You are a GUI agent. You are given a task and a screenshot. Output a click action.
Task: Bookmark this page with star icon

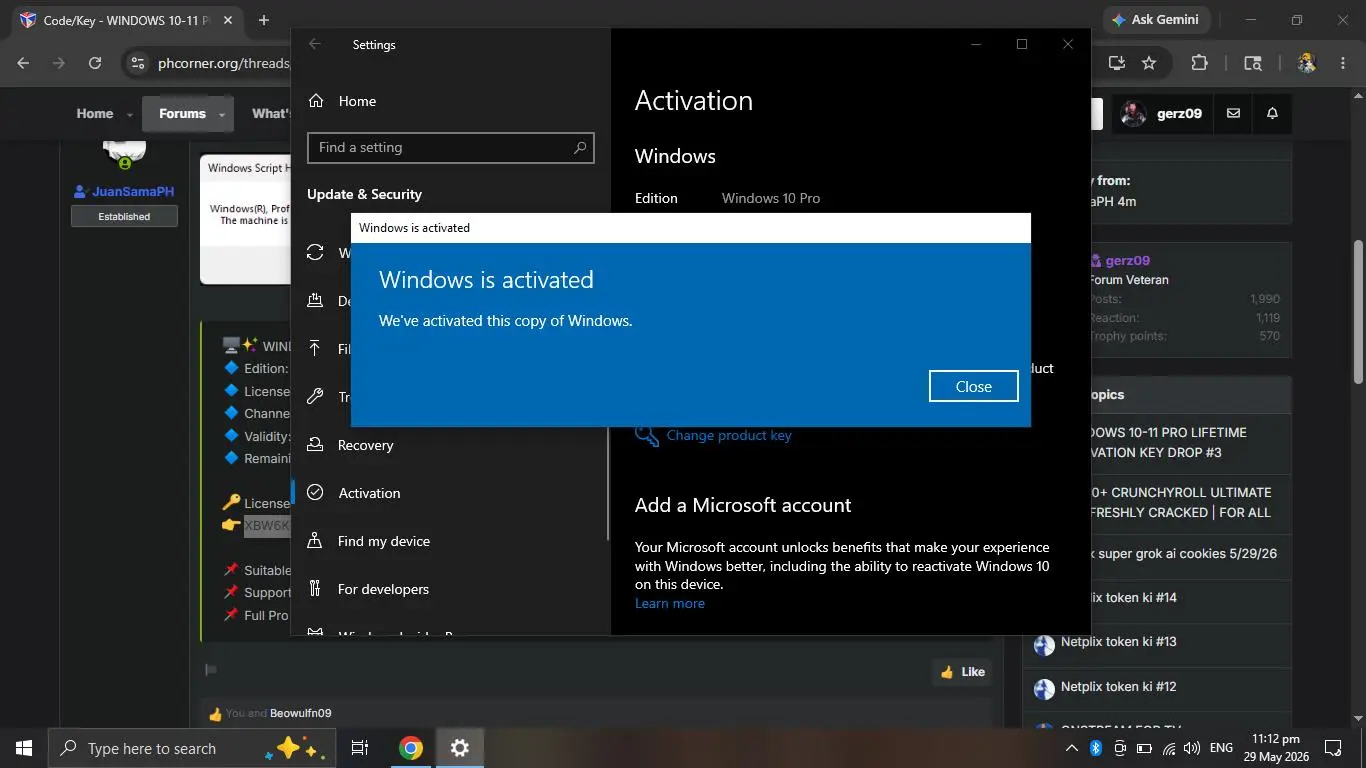[x=1149, y=63]
